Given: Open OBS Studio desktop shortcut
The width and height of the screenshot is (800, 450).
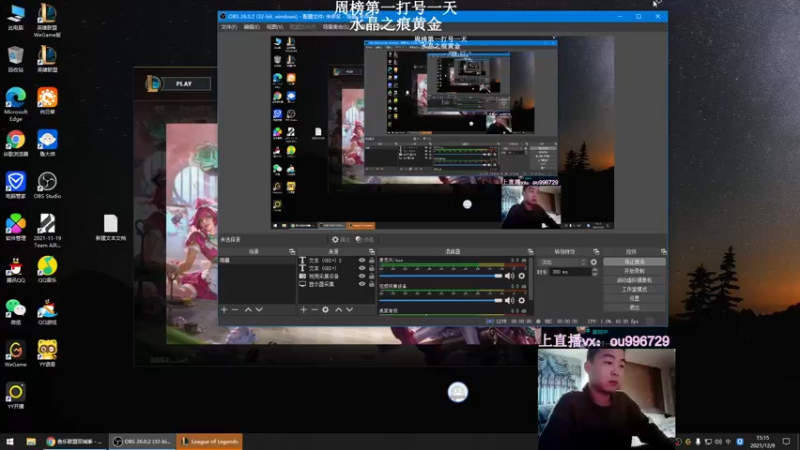Looking at the screenshot, I should (x=47, y=185).
